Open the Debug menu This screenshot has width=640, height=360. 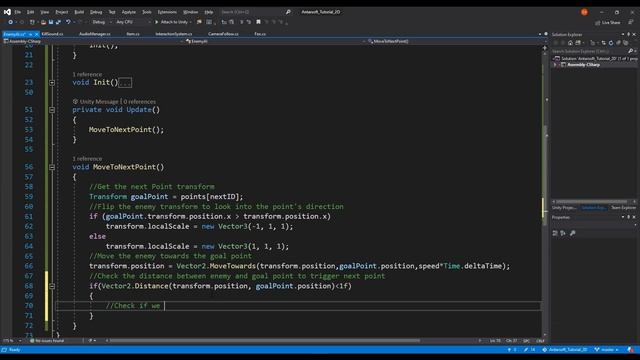tap(96, 12)
